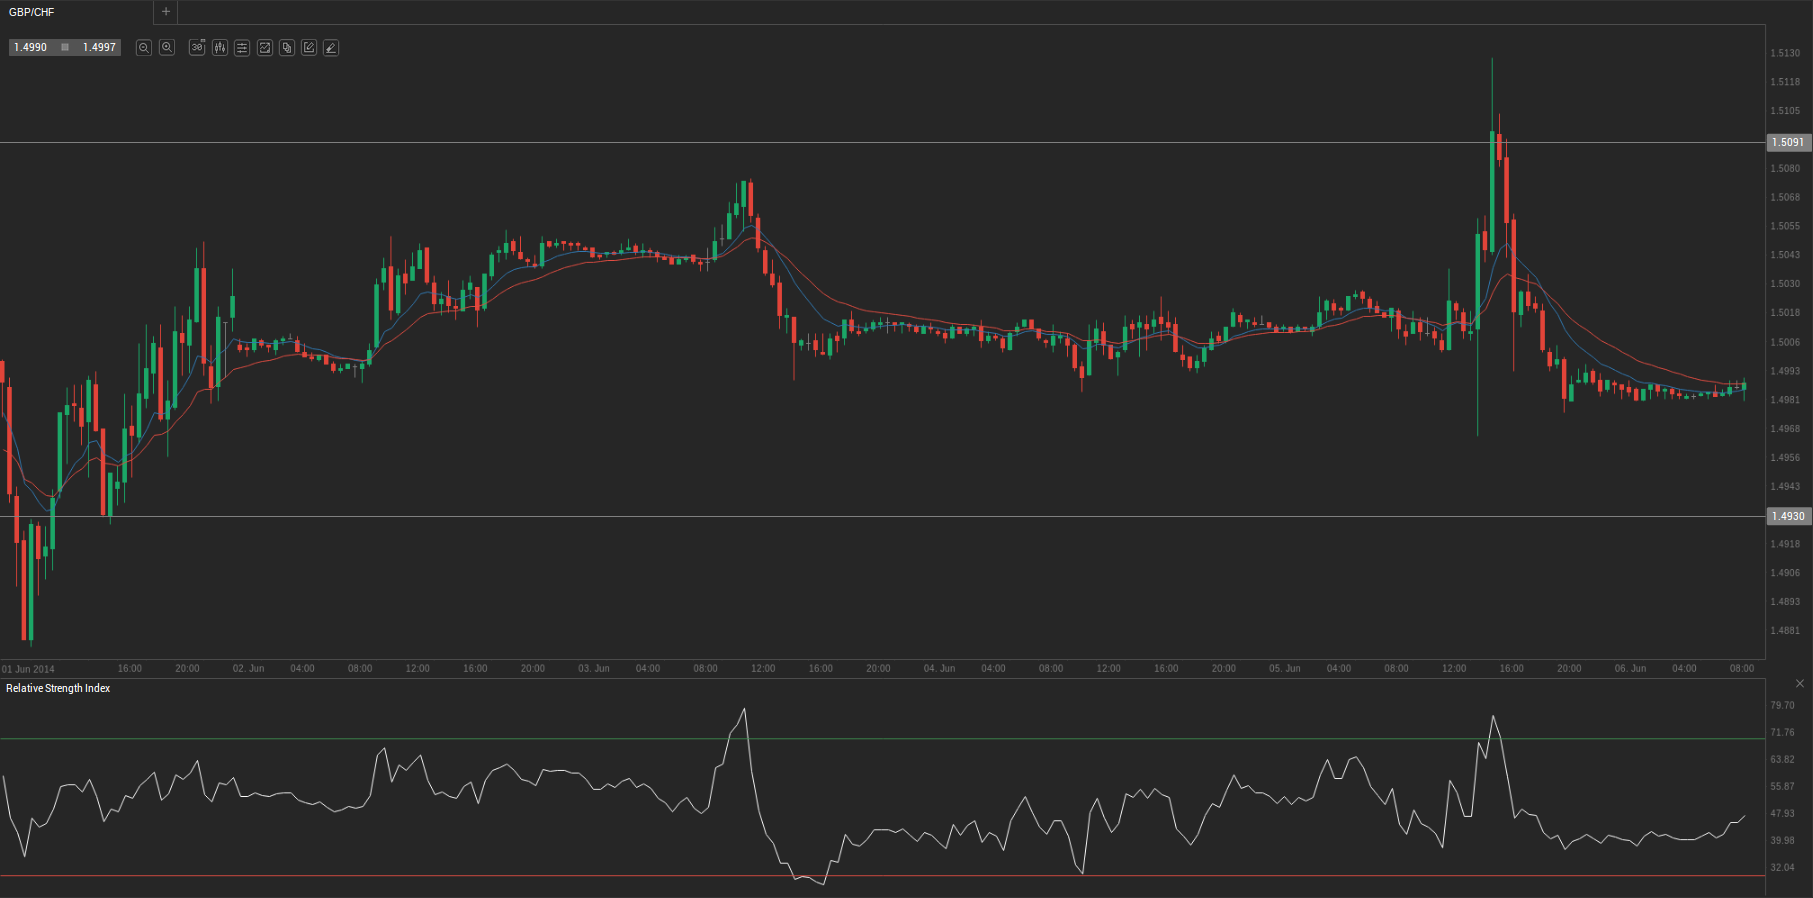The image size is (1813, 898).
Task: Click the 03. Jun date label
Action: tap(594, 668)
